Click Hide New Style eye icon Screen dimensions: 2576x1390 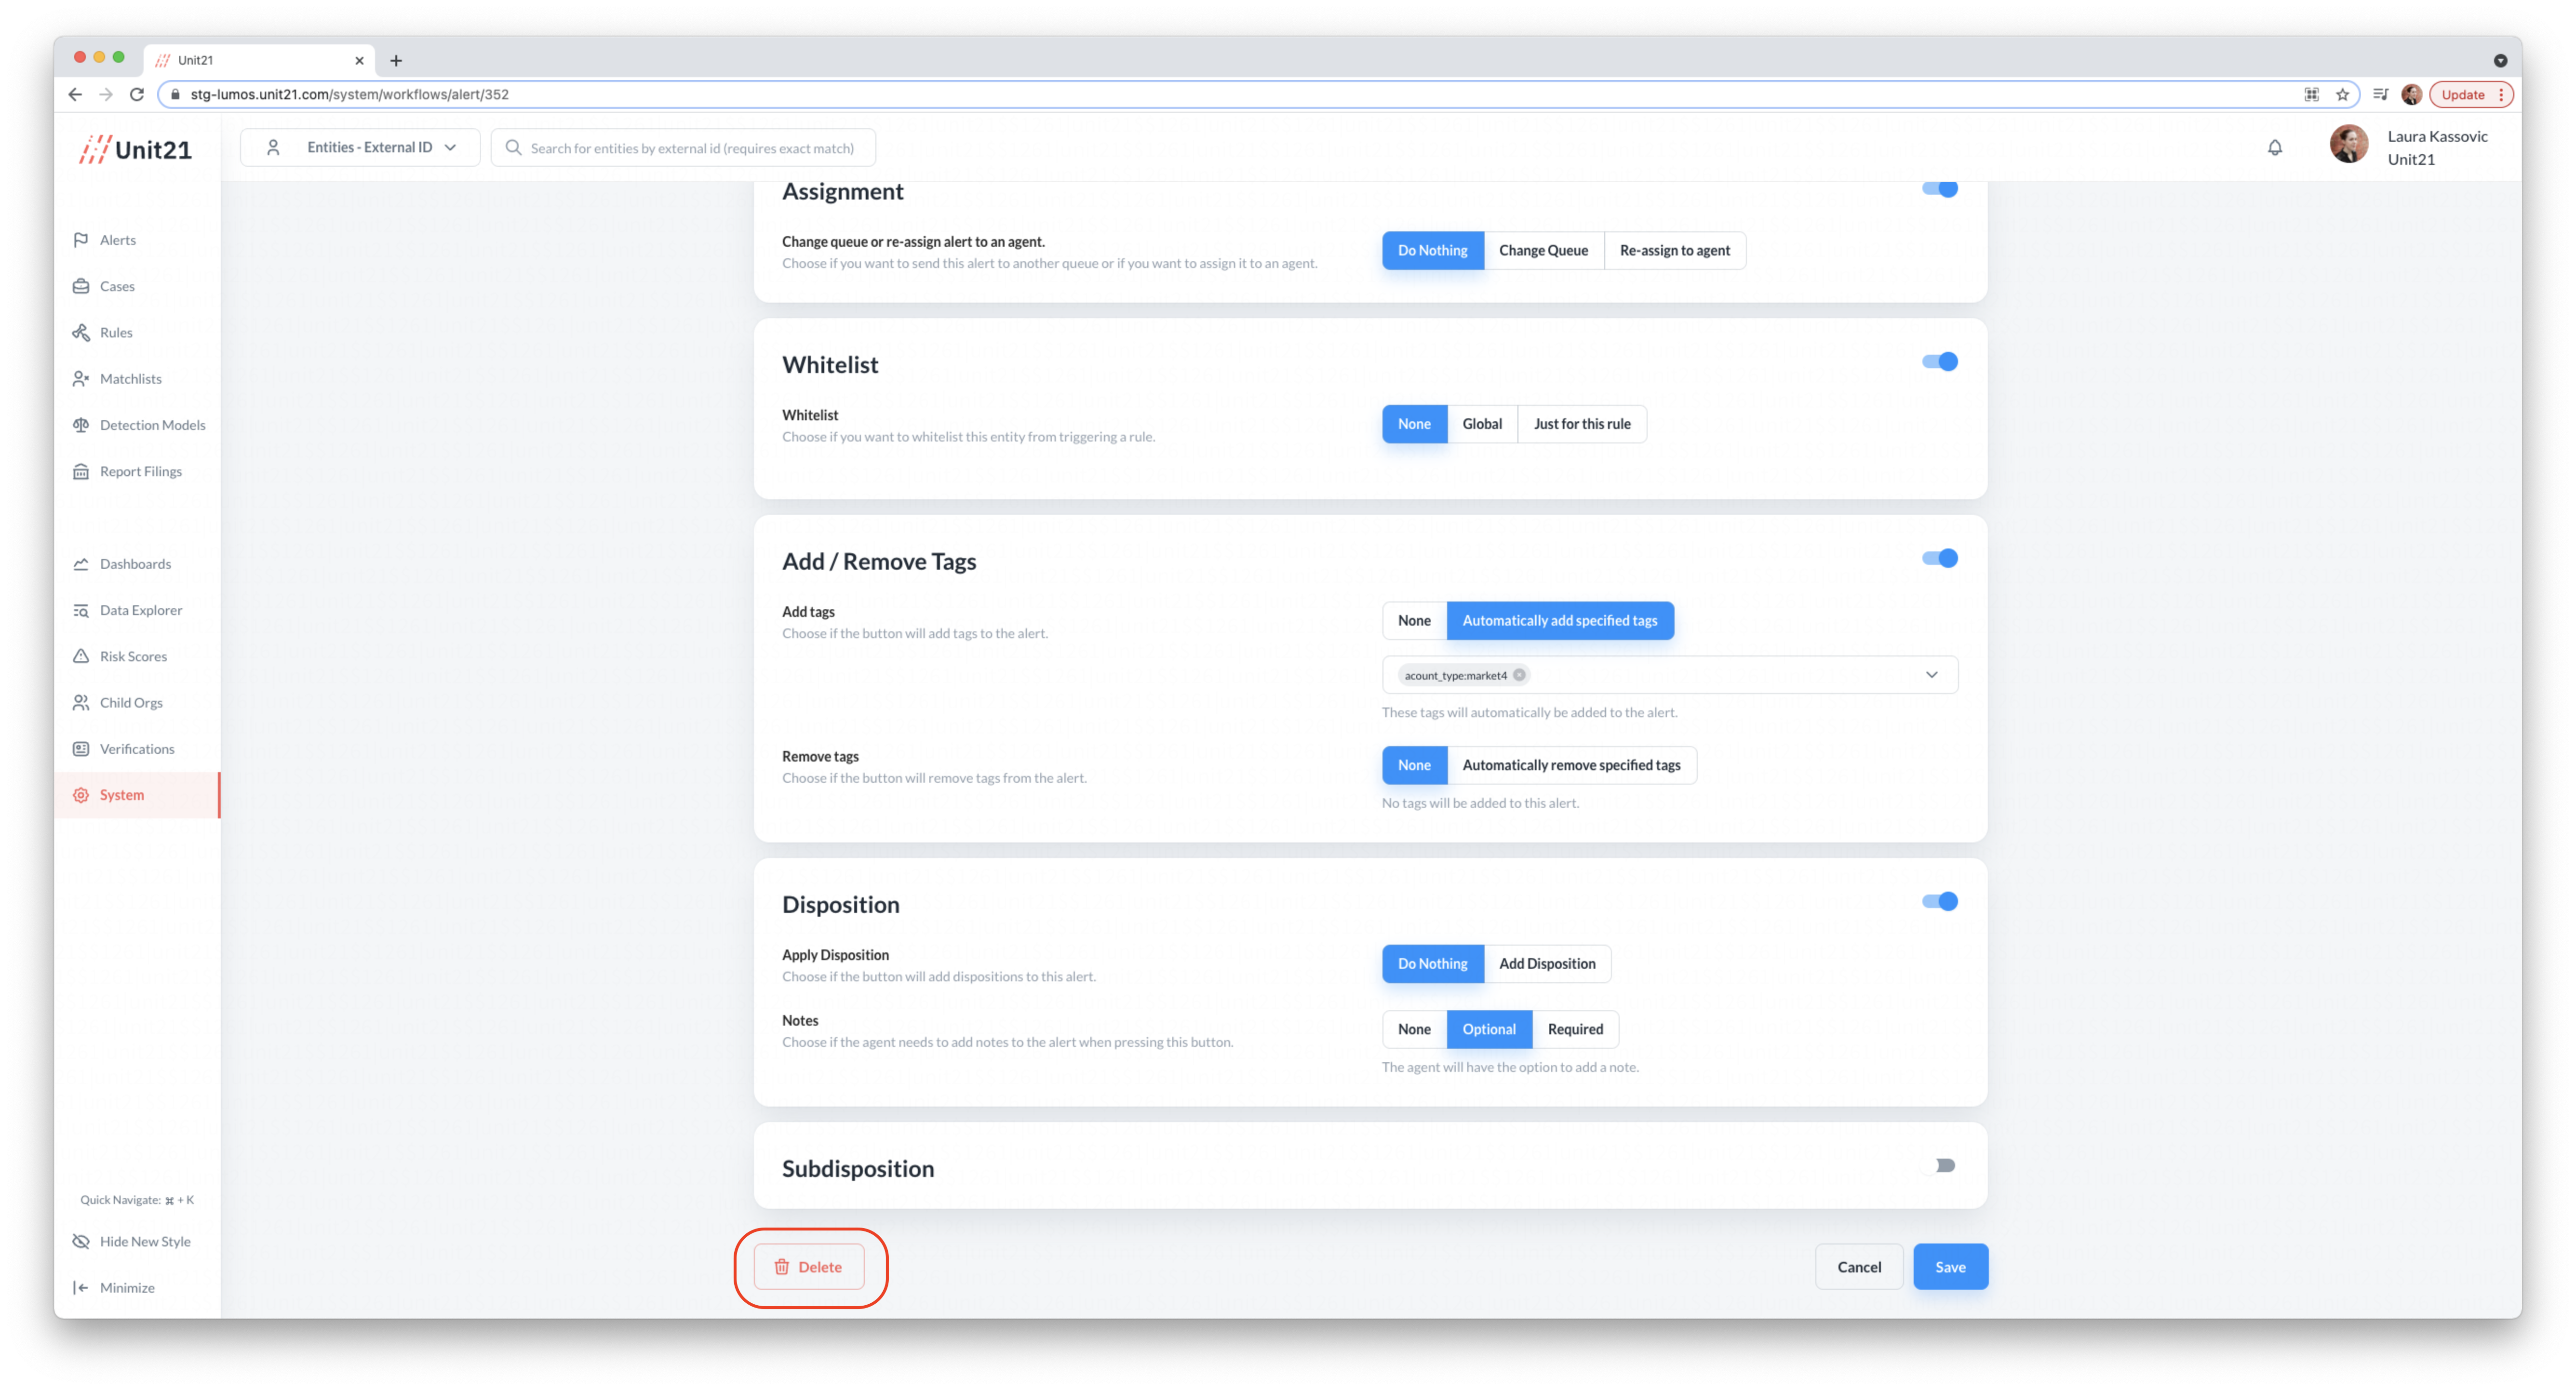[x=81, y=1241]
